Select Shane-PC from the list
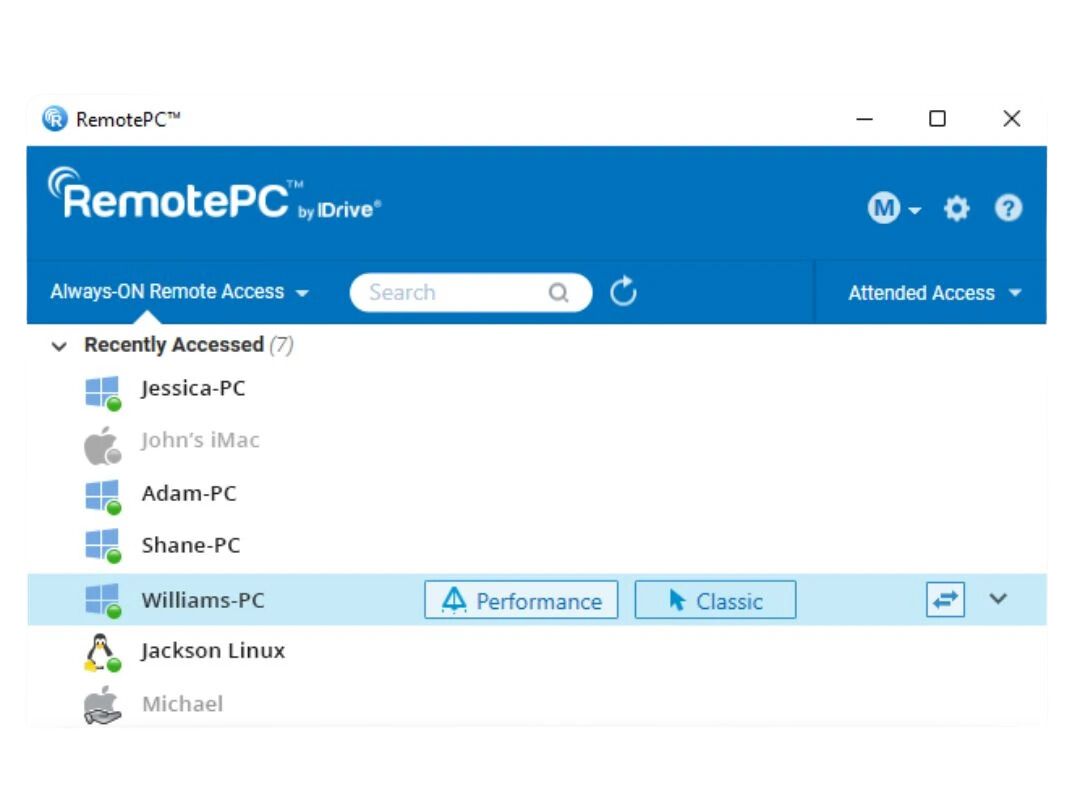1080x810 pixels. click(191, 545)
